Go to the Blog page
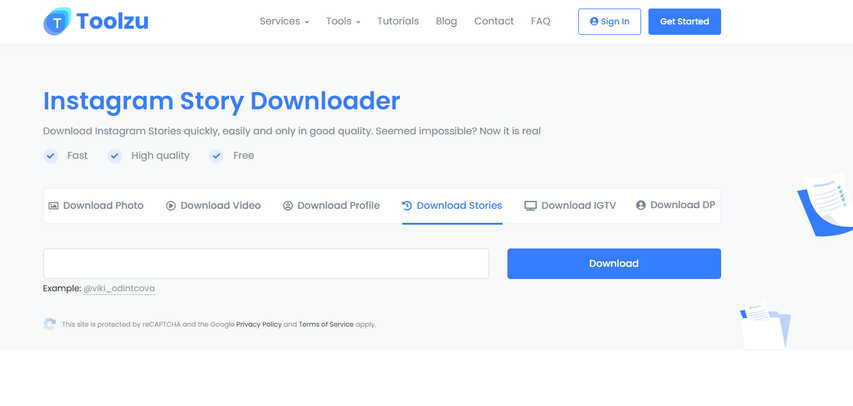This screenshot has width=853, height=406. click(x=447, y=21)
